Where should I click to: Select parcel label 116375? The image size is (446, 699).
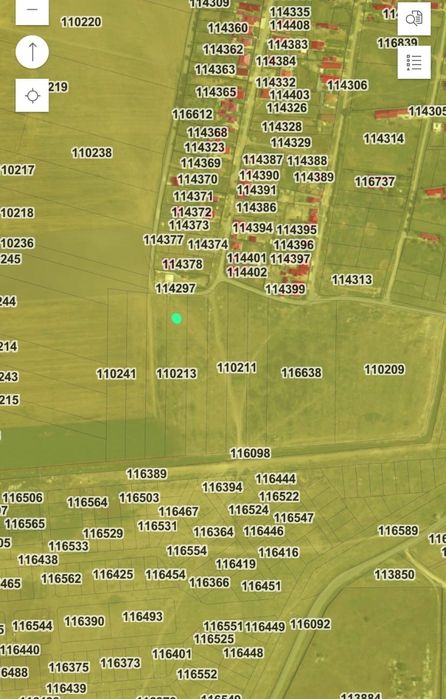click(x=69, y=668)
